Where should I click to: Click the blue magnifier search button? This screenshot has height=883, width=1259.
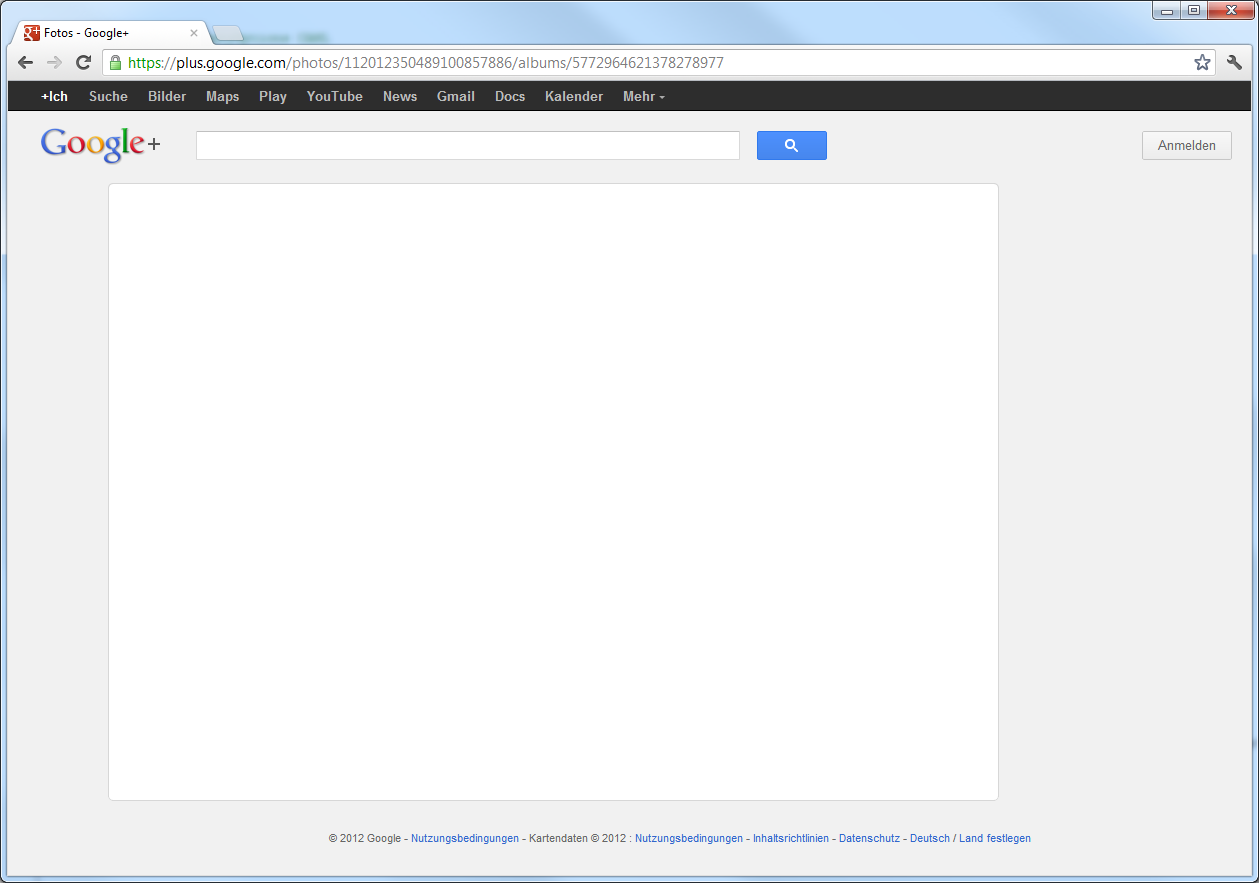(x=792, y=145)
